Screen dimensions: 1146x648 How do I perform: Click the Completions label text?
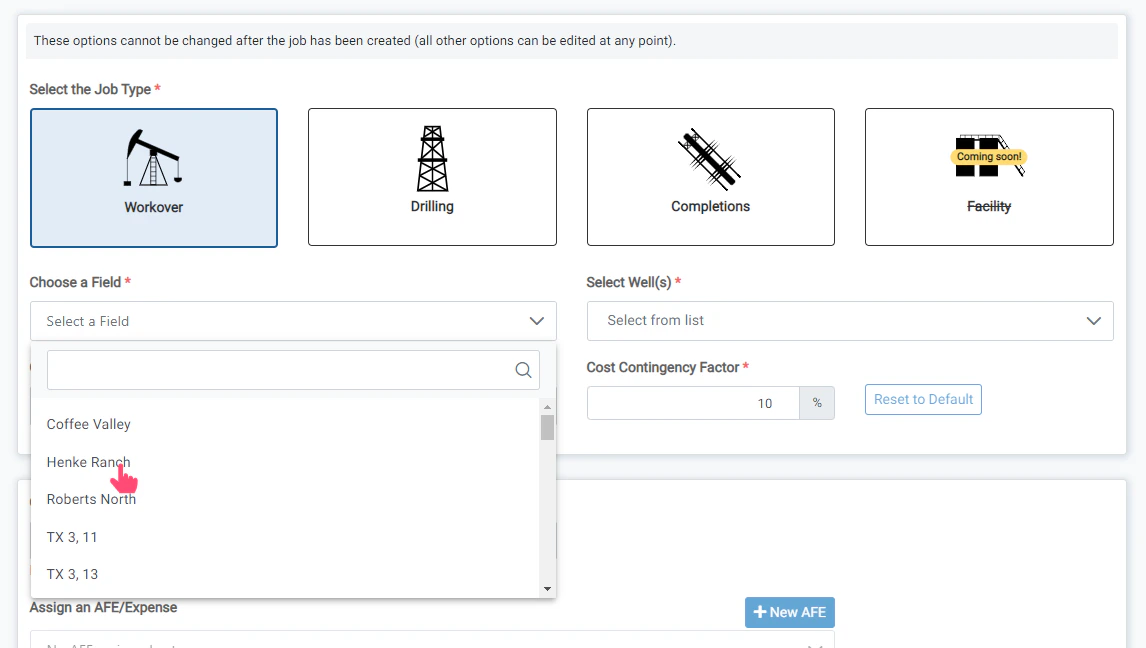[x=710, y=207]
